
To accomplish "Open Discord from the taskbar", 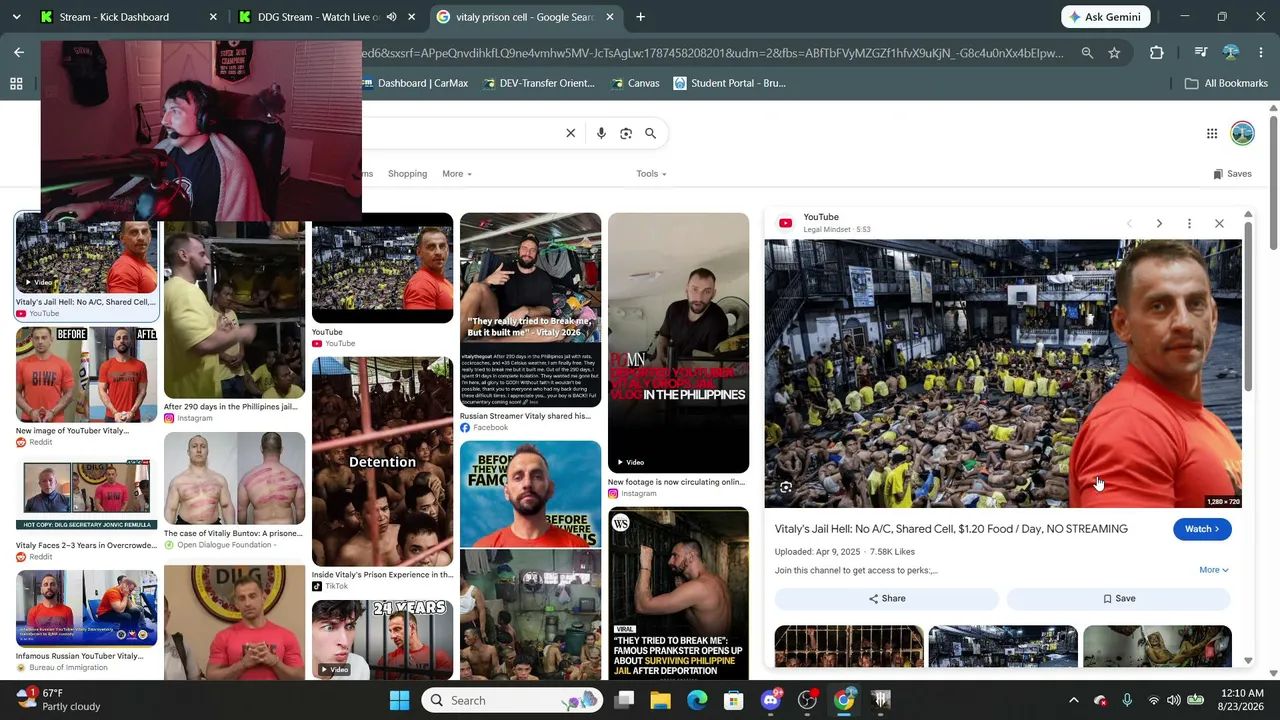I will (x=771, y=700).
